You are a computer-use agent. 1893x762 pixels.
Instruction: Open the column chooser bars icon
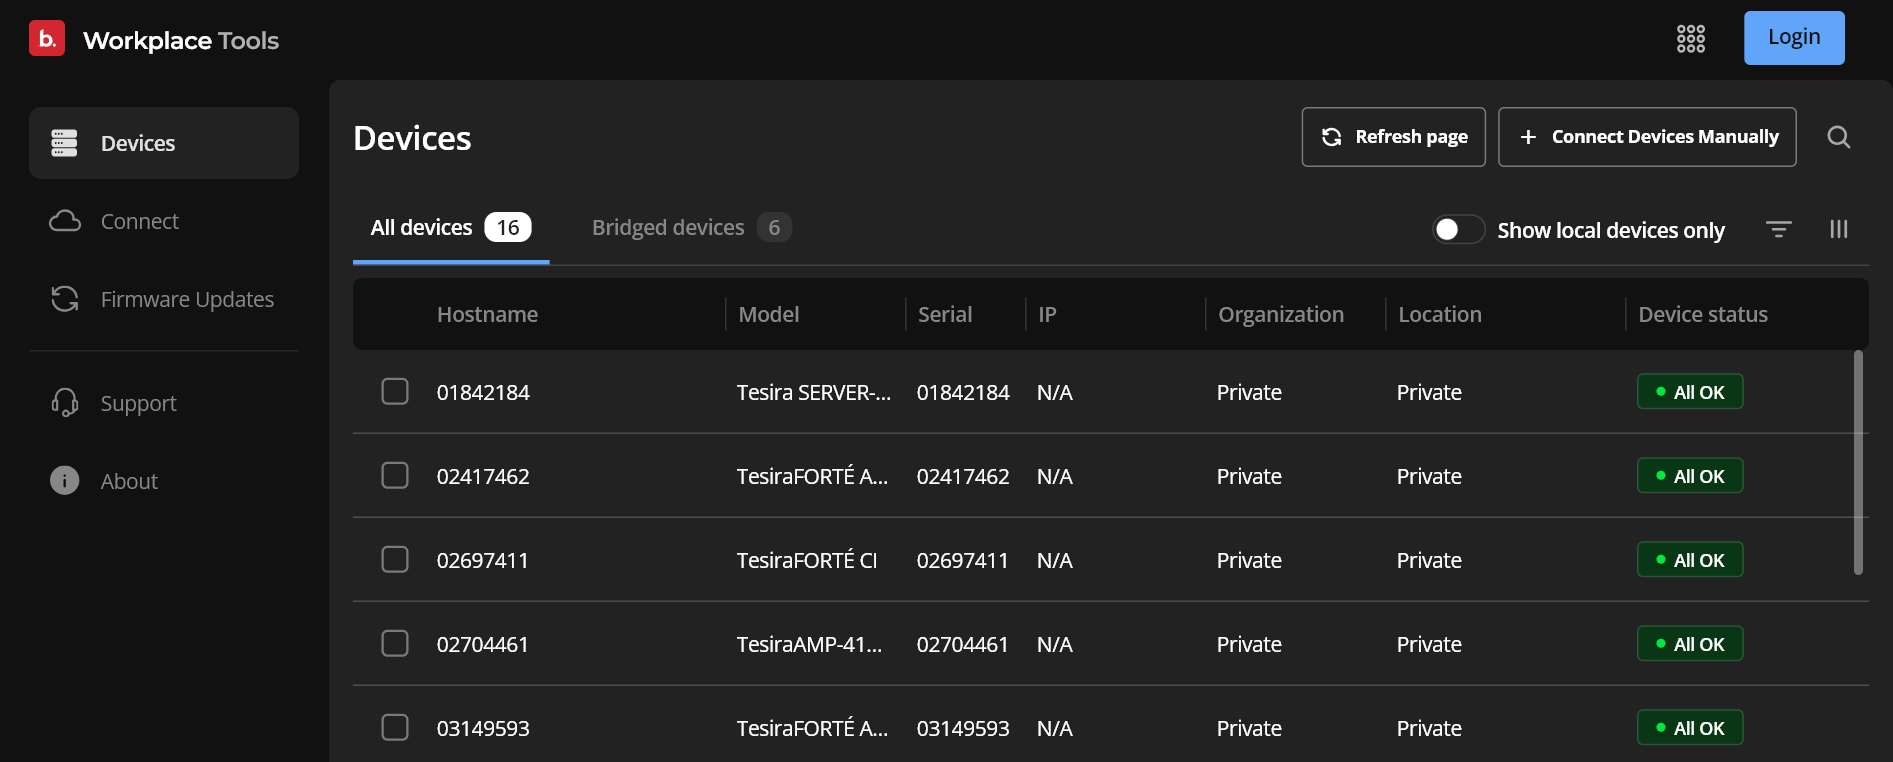pyautogui.click(x=1838, y=229)
